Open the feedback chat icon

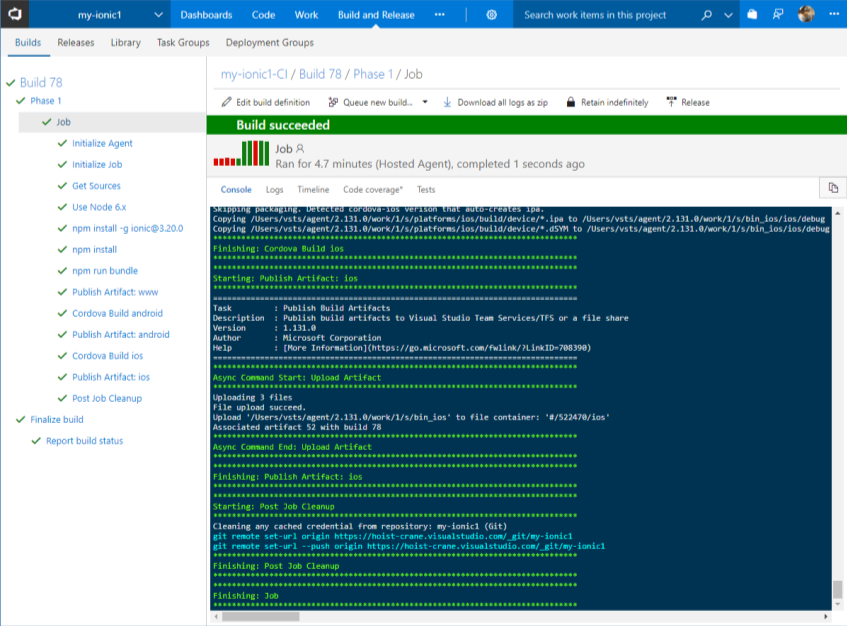point(778,15)
